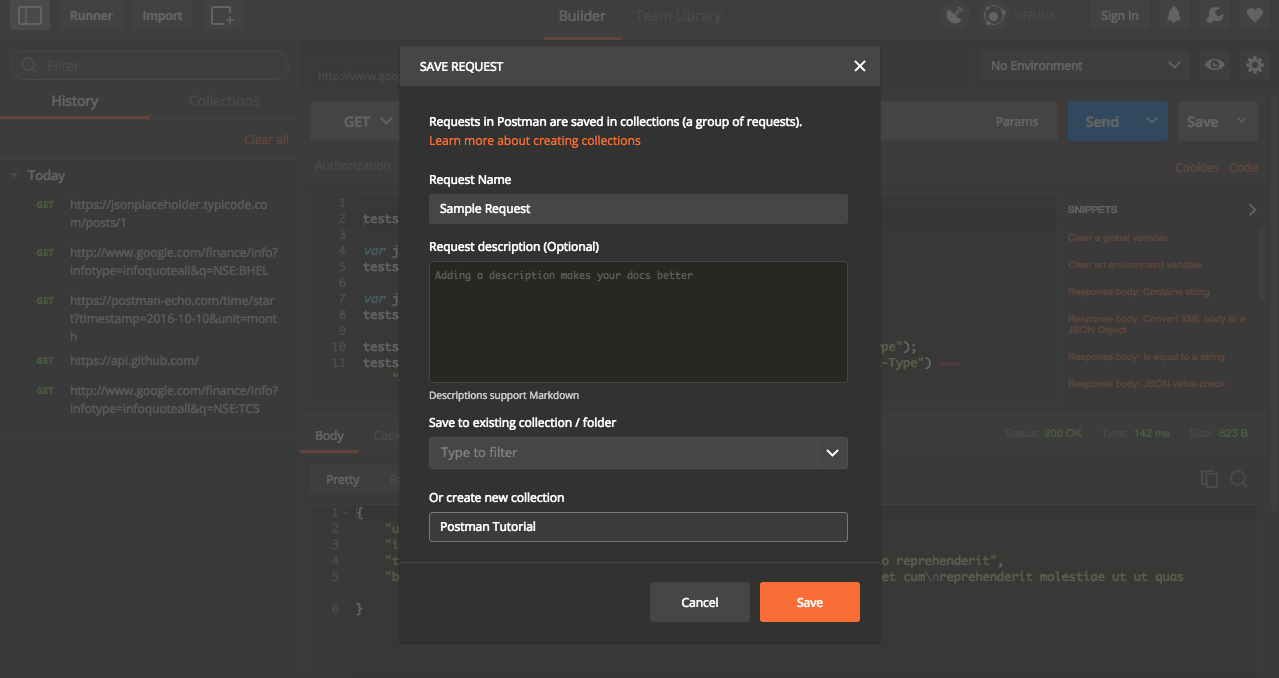Insert Response body: Is equal to a string snippet
The image size is (1279, 678).
coord(1146,357)
